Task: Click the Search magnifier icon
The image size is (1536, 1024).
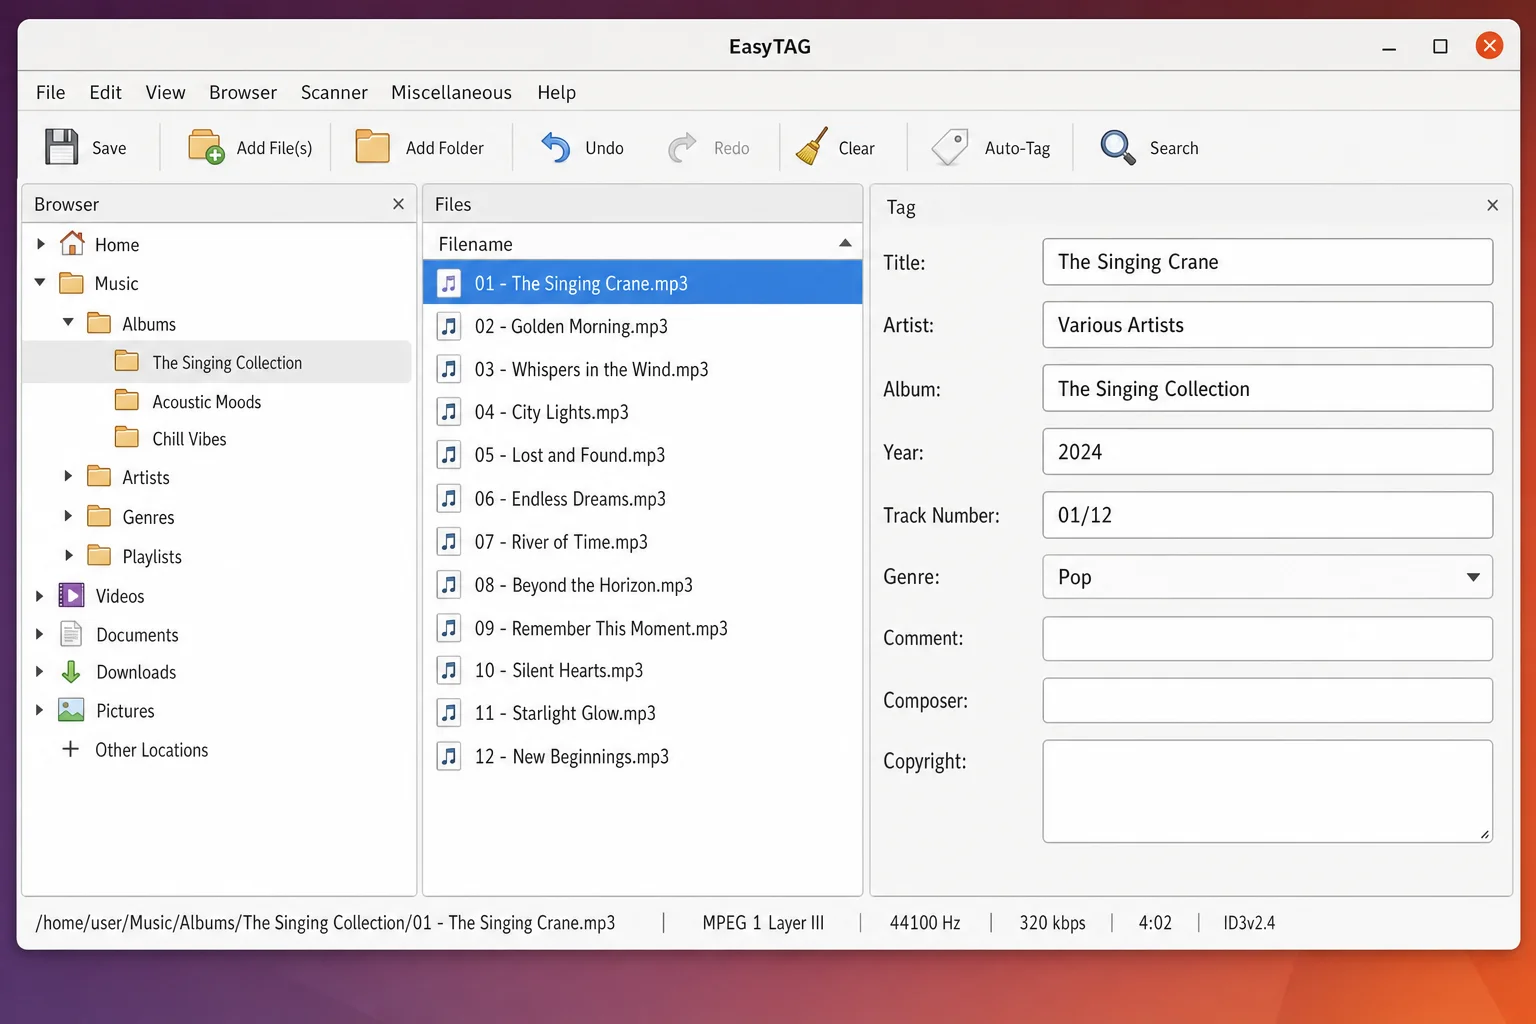Action: pyautogui.click(x=1118, y=147)
